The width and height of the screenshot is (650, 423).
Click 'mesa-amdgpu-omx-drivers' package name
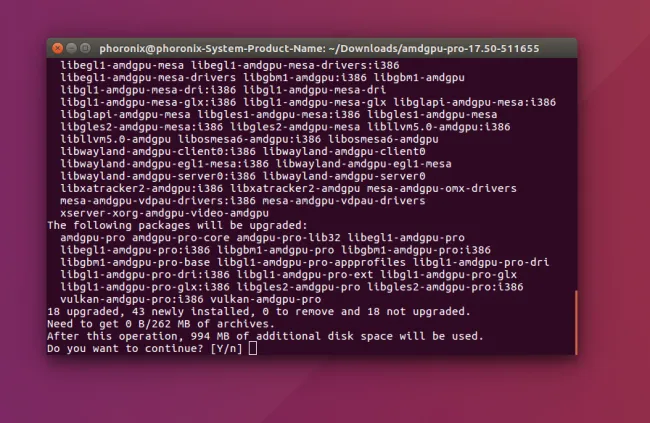[441, 188]
